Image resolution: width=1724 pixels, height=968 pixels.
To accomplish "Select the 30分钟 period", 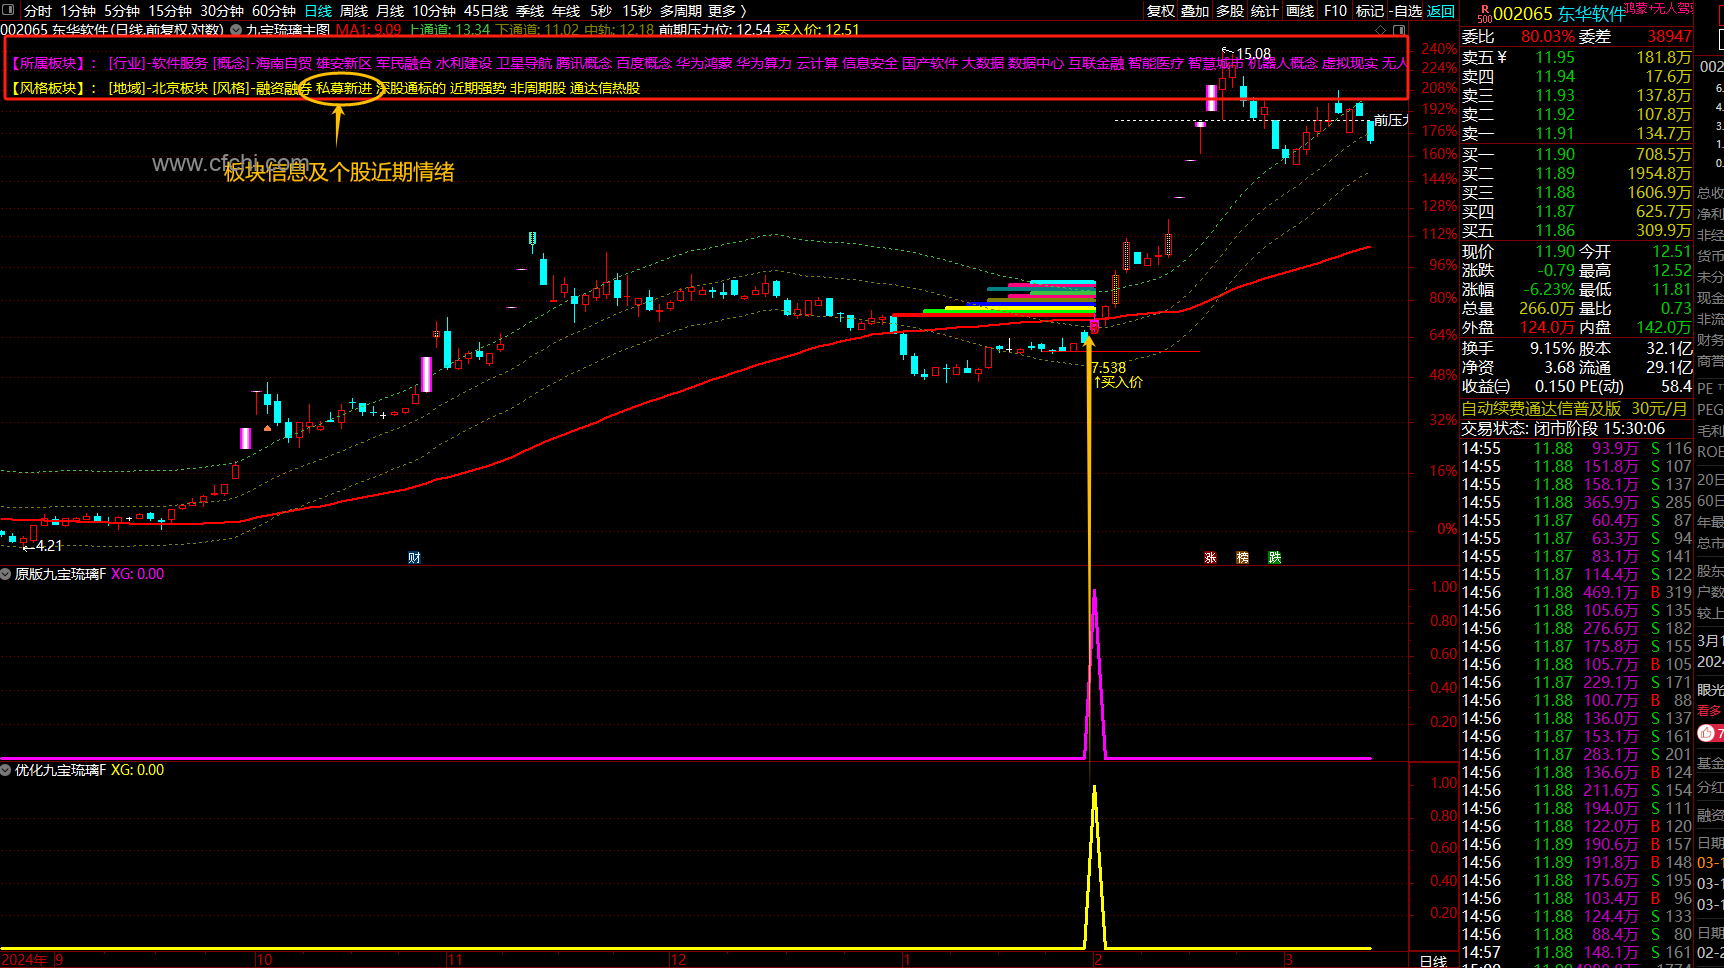I will coord(222,10).
